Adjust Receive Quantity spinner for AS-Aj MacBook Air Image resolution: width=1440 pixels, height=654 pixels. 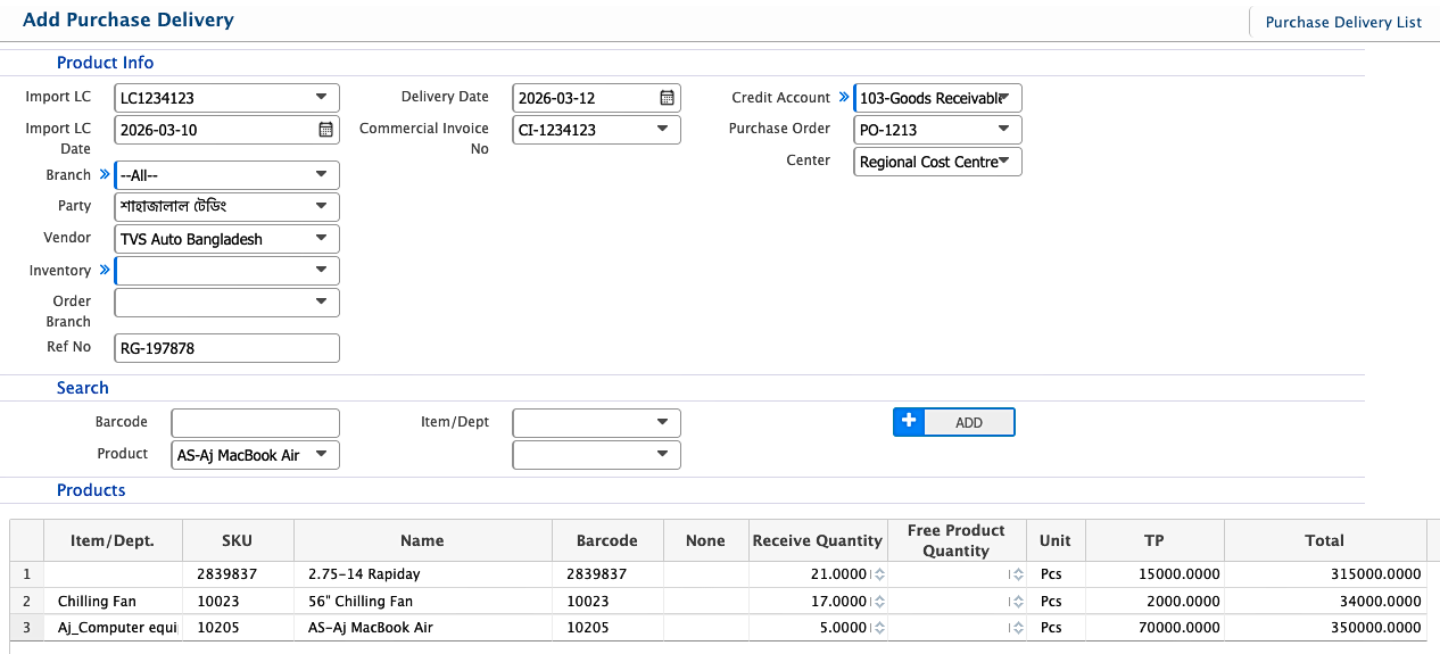point(880,628)
